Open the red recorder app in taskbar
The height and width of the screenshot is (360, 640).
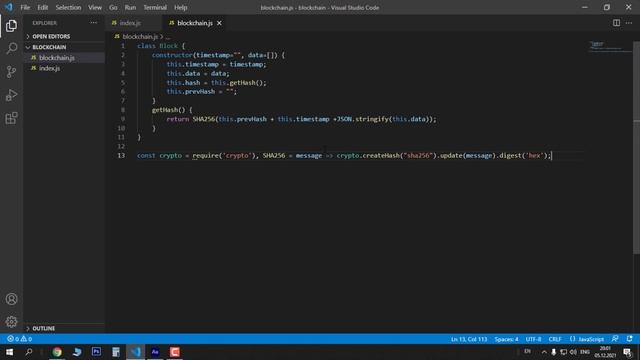tap(175, 352)
